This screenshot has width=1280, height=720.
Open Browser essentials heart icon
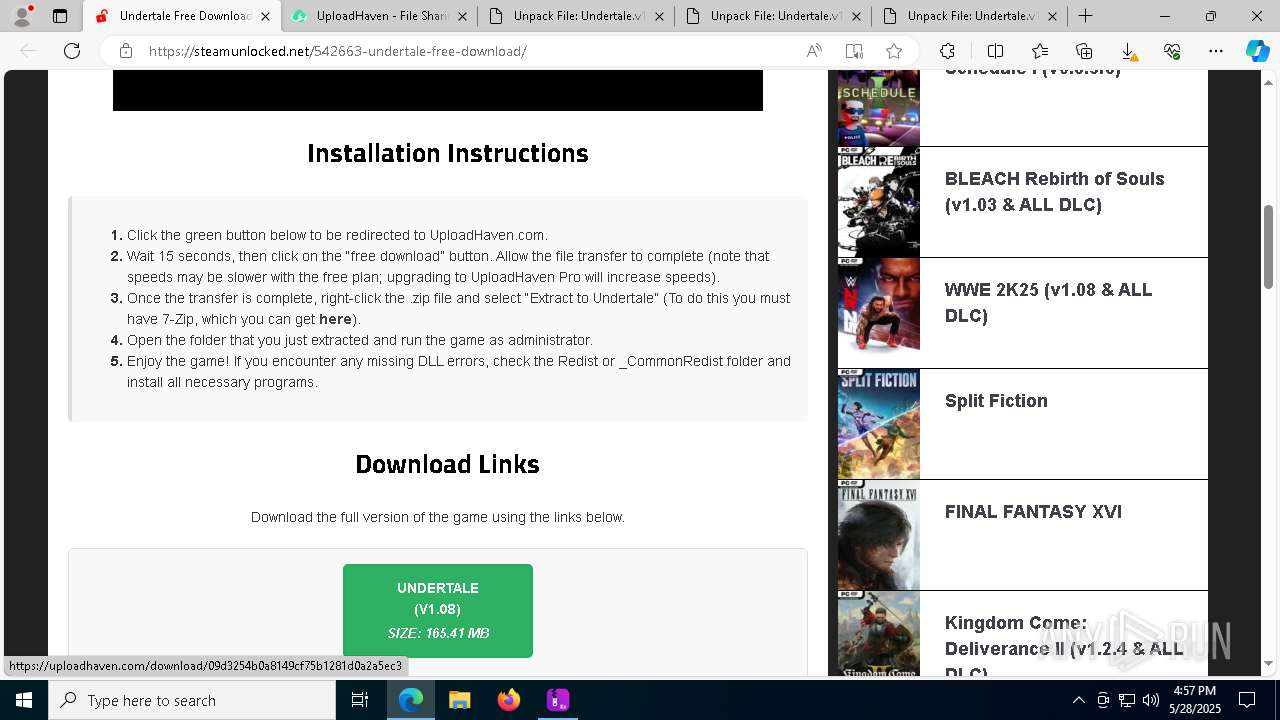pos(1172,51)
